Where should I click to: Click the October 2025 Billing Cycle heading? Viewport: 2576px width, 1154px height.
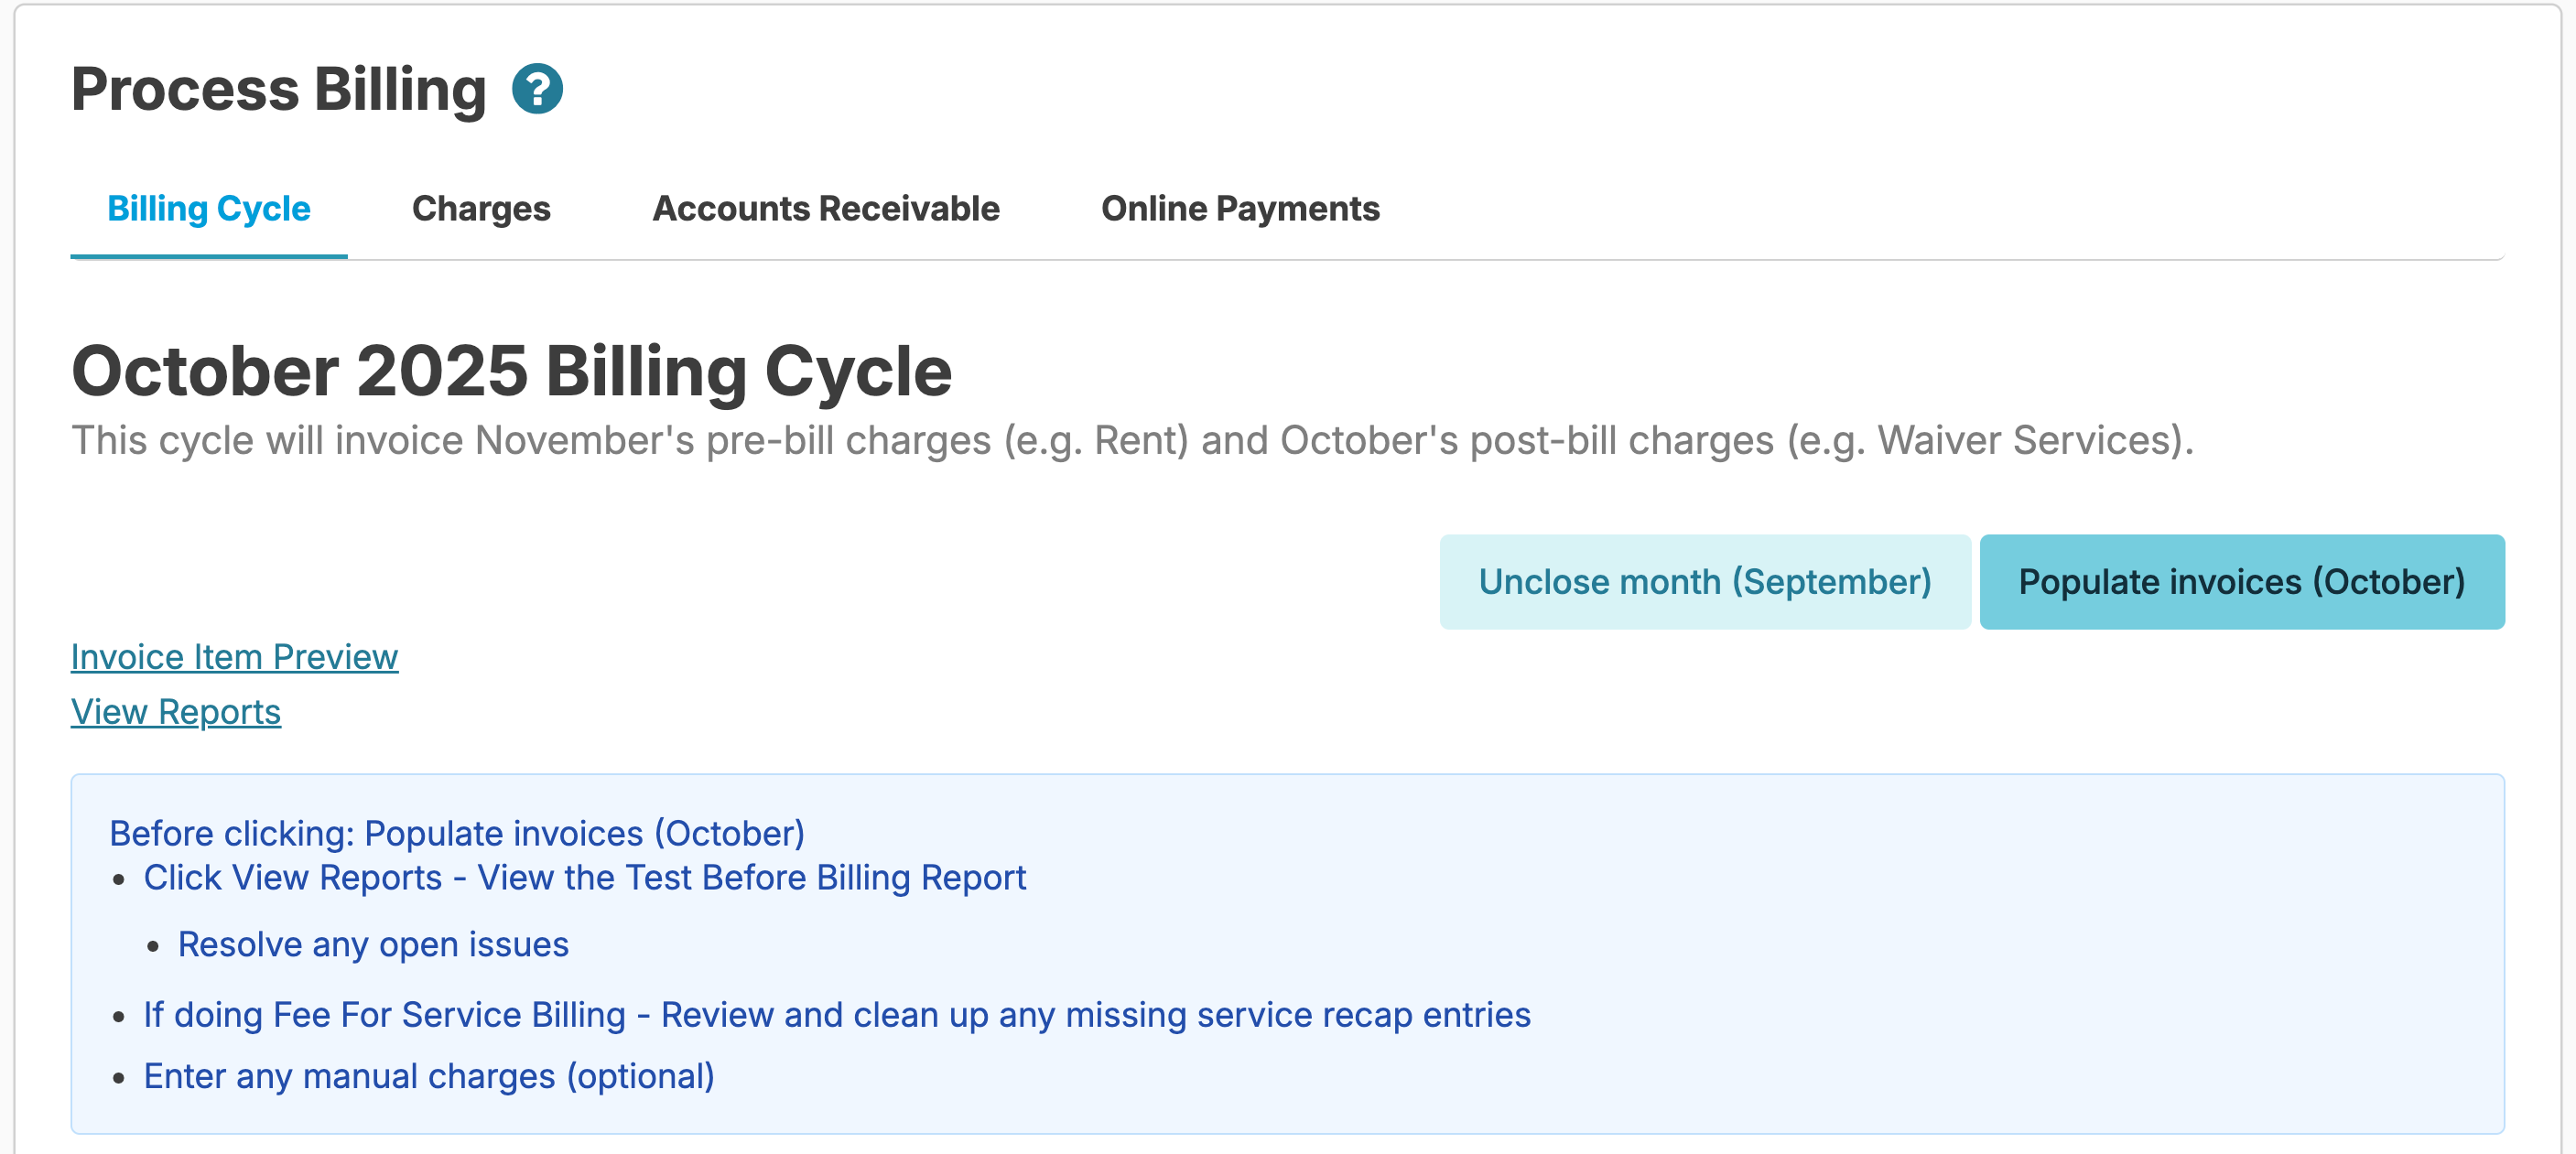point(511,371)
